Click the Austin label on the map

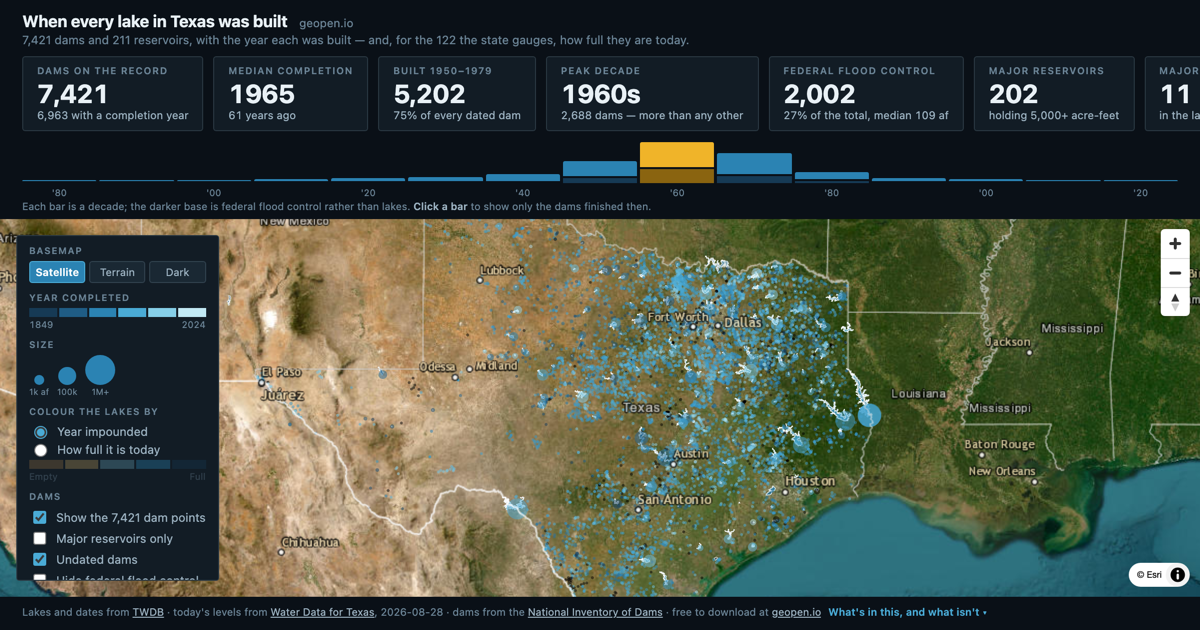click(x=691, y=454)
